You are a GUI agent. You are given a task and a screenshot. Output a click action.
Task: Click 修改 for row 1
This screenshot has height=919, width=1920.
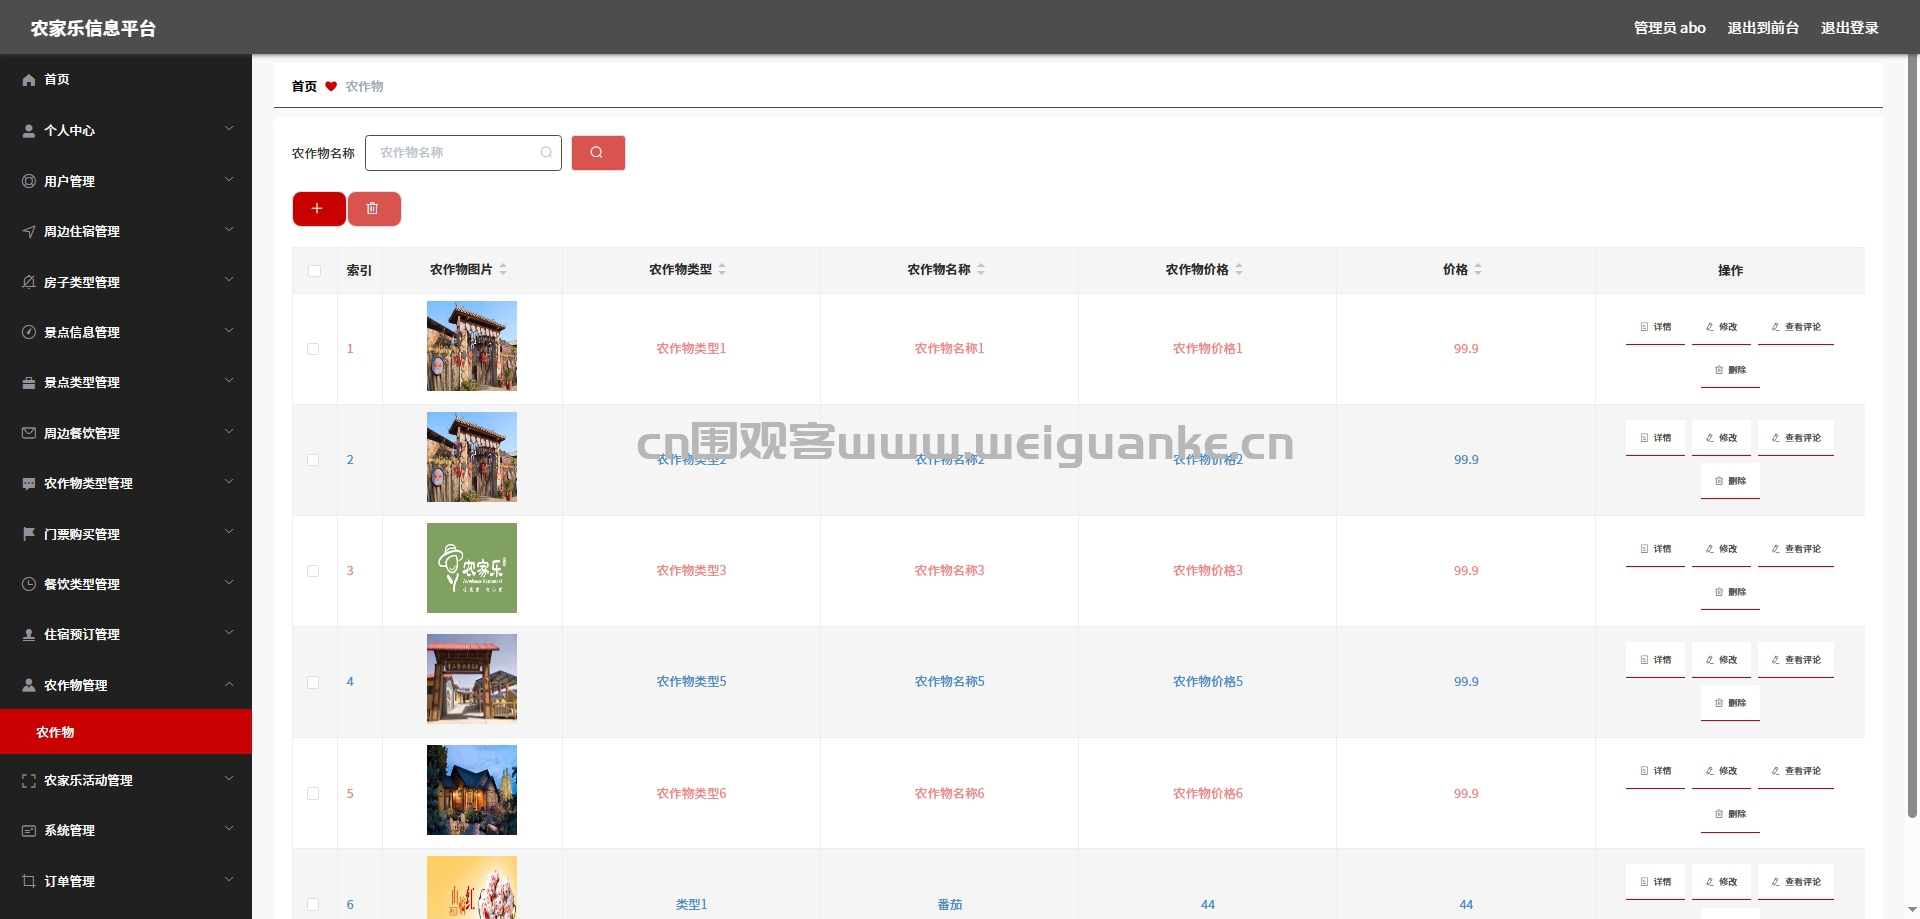(x=1721, y=327)
